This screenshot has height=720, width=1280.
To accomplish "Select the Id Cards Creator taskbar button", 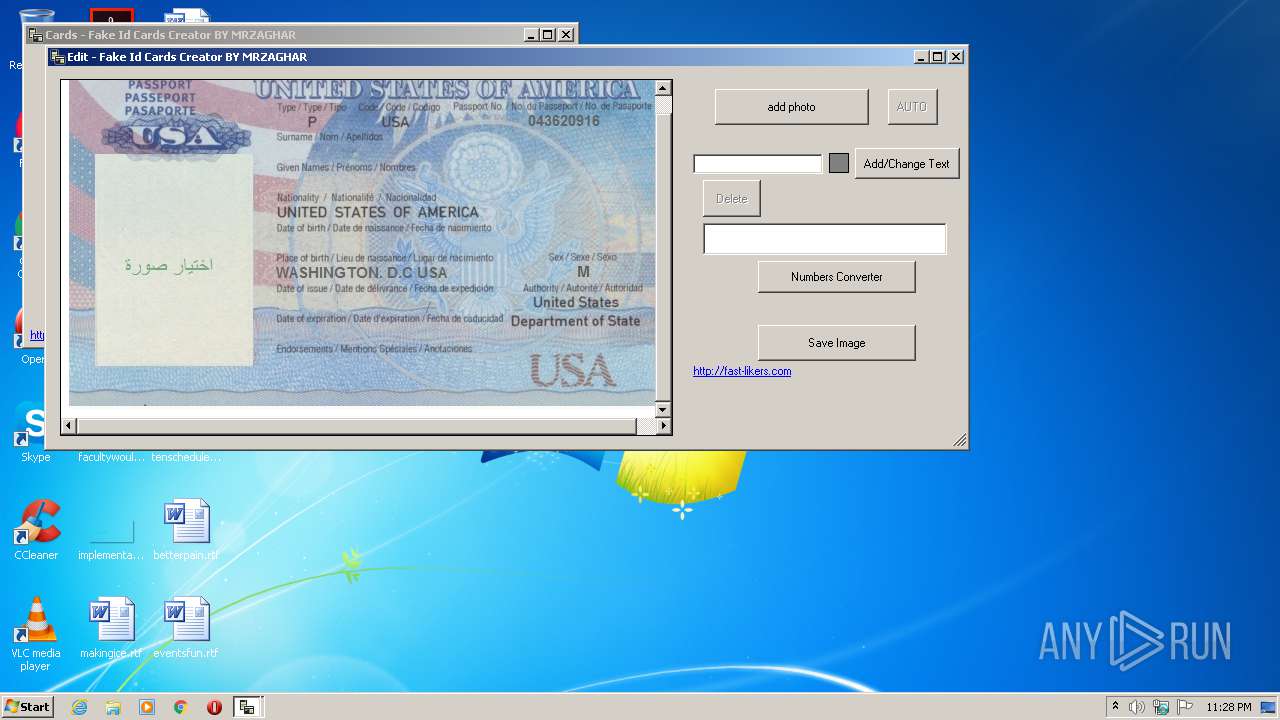I will pos(246,707).
